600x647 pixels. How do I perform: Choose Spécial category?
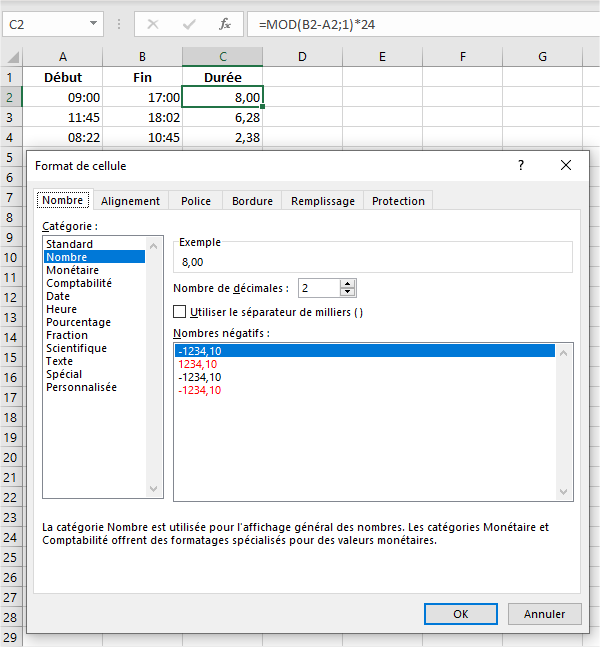coord(94,374)
